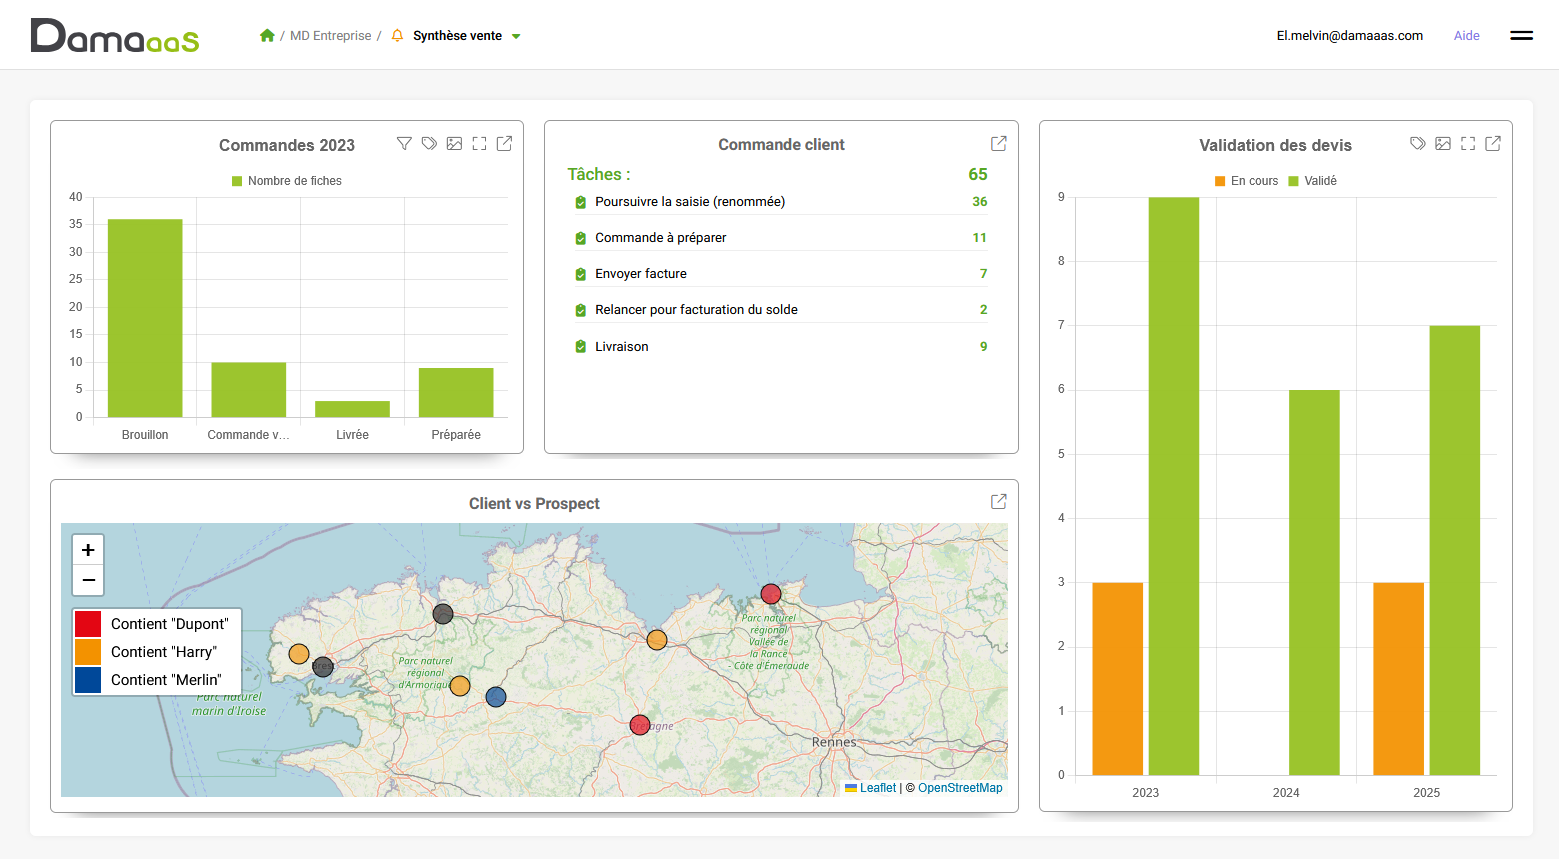Click the tag icon in Commandes 2023
This screenshot has height=859, width=1559.
tap(429, 144)
